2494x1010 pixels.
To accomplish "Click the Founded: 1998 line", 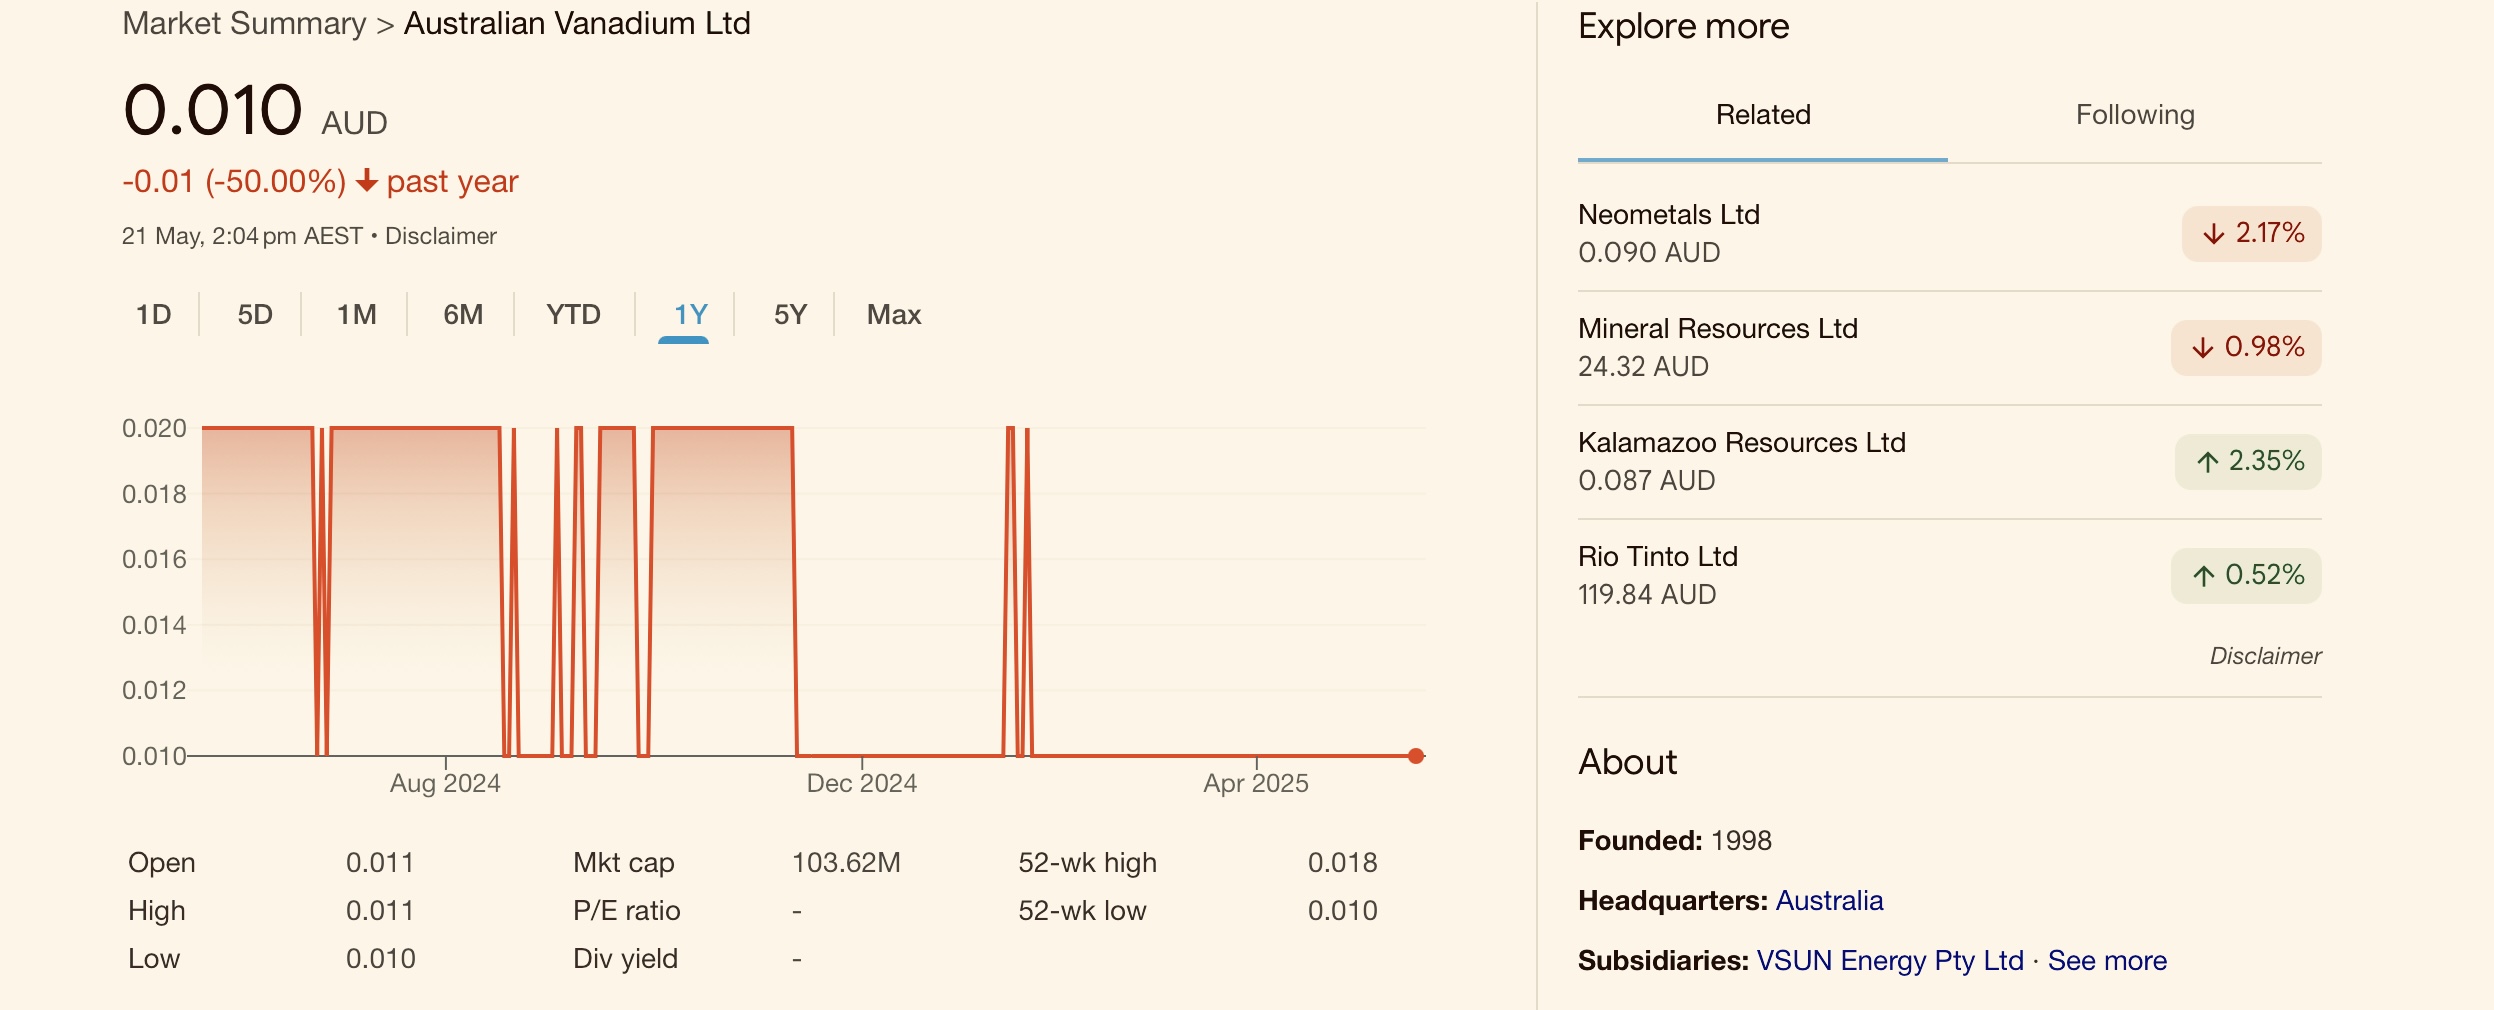I will (x=1675, y=841).
